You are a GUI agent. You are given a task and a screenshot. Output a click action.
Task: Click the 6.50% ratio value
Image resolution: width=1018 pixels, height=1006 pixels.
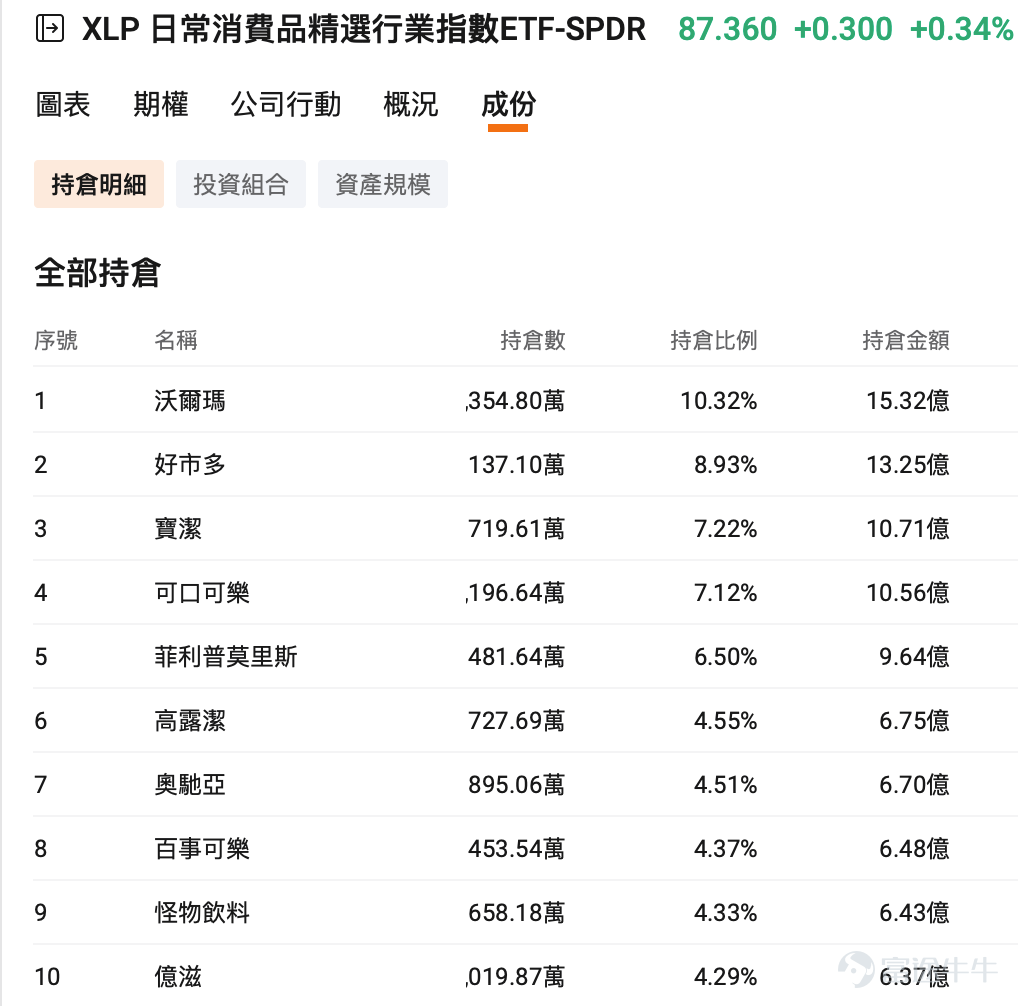(726, 657)
